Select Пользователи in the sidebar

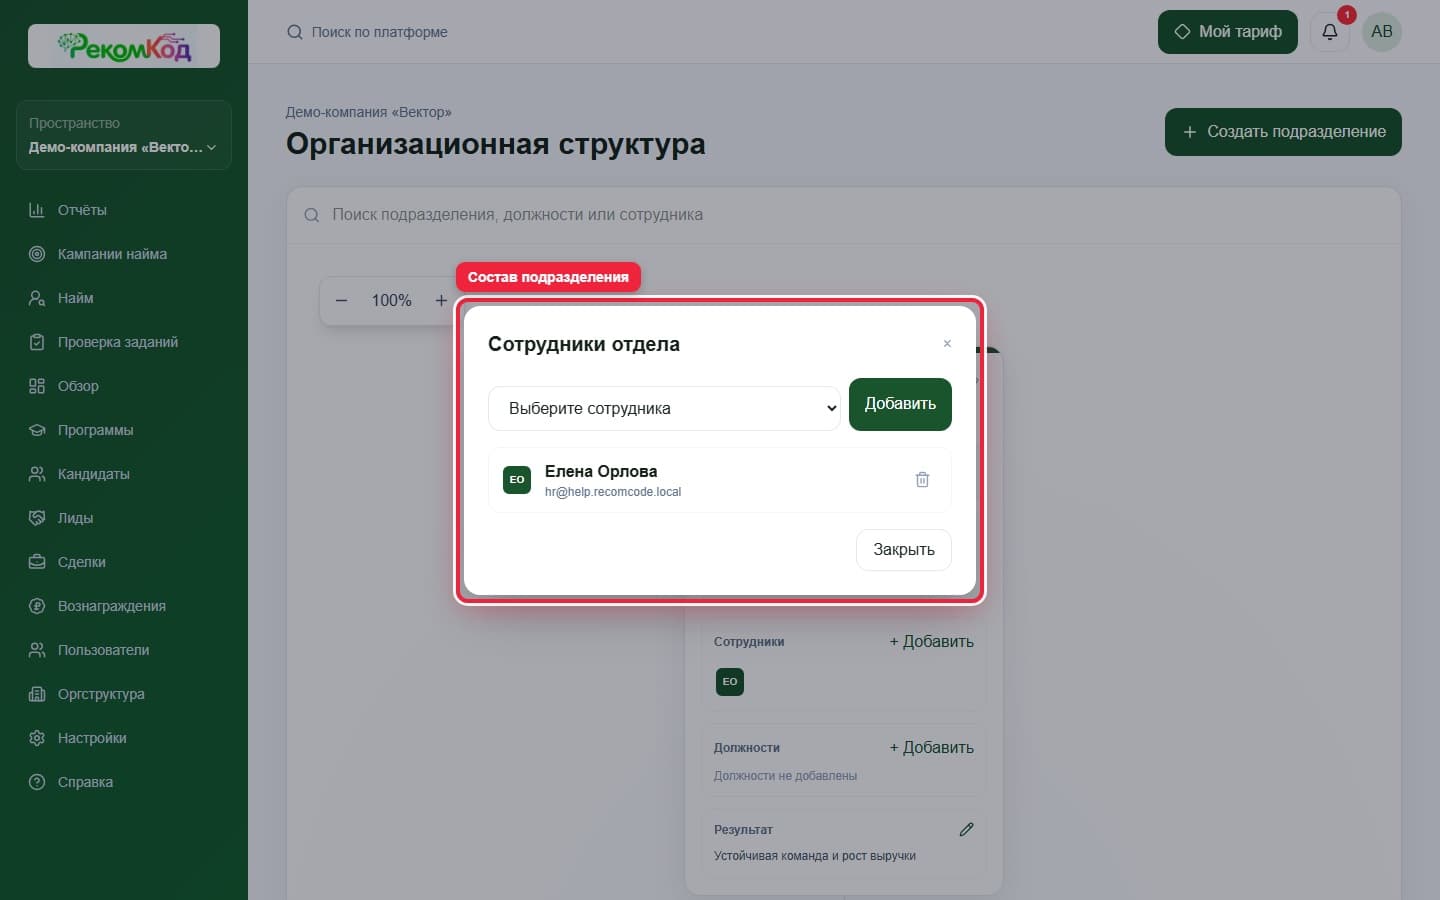pos(124,650)
